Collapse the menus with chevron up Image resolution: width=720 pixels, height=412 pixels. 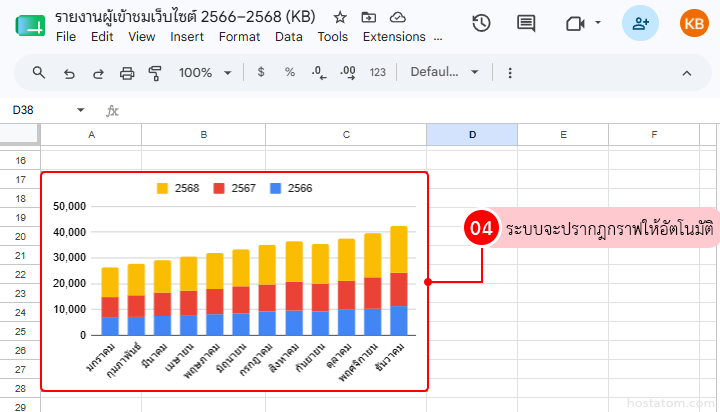[x=686, y=73]
